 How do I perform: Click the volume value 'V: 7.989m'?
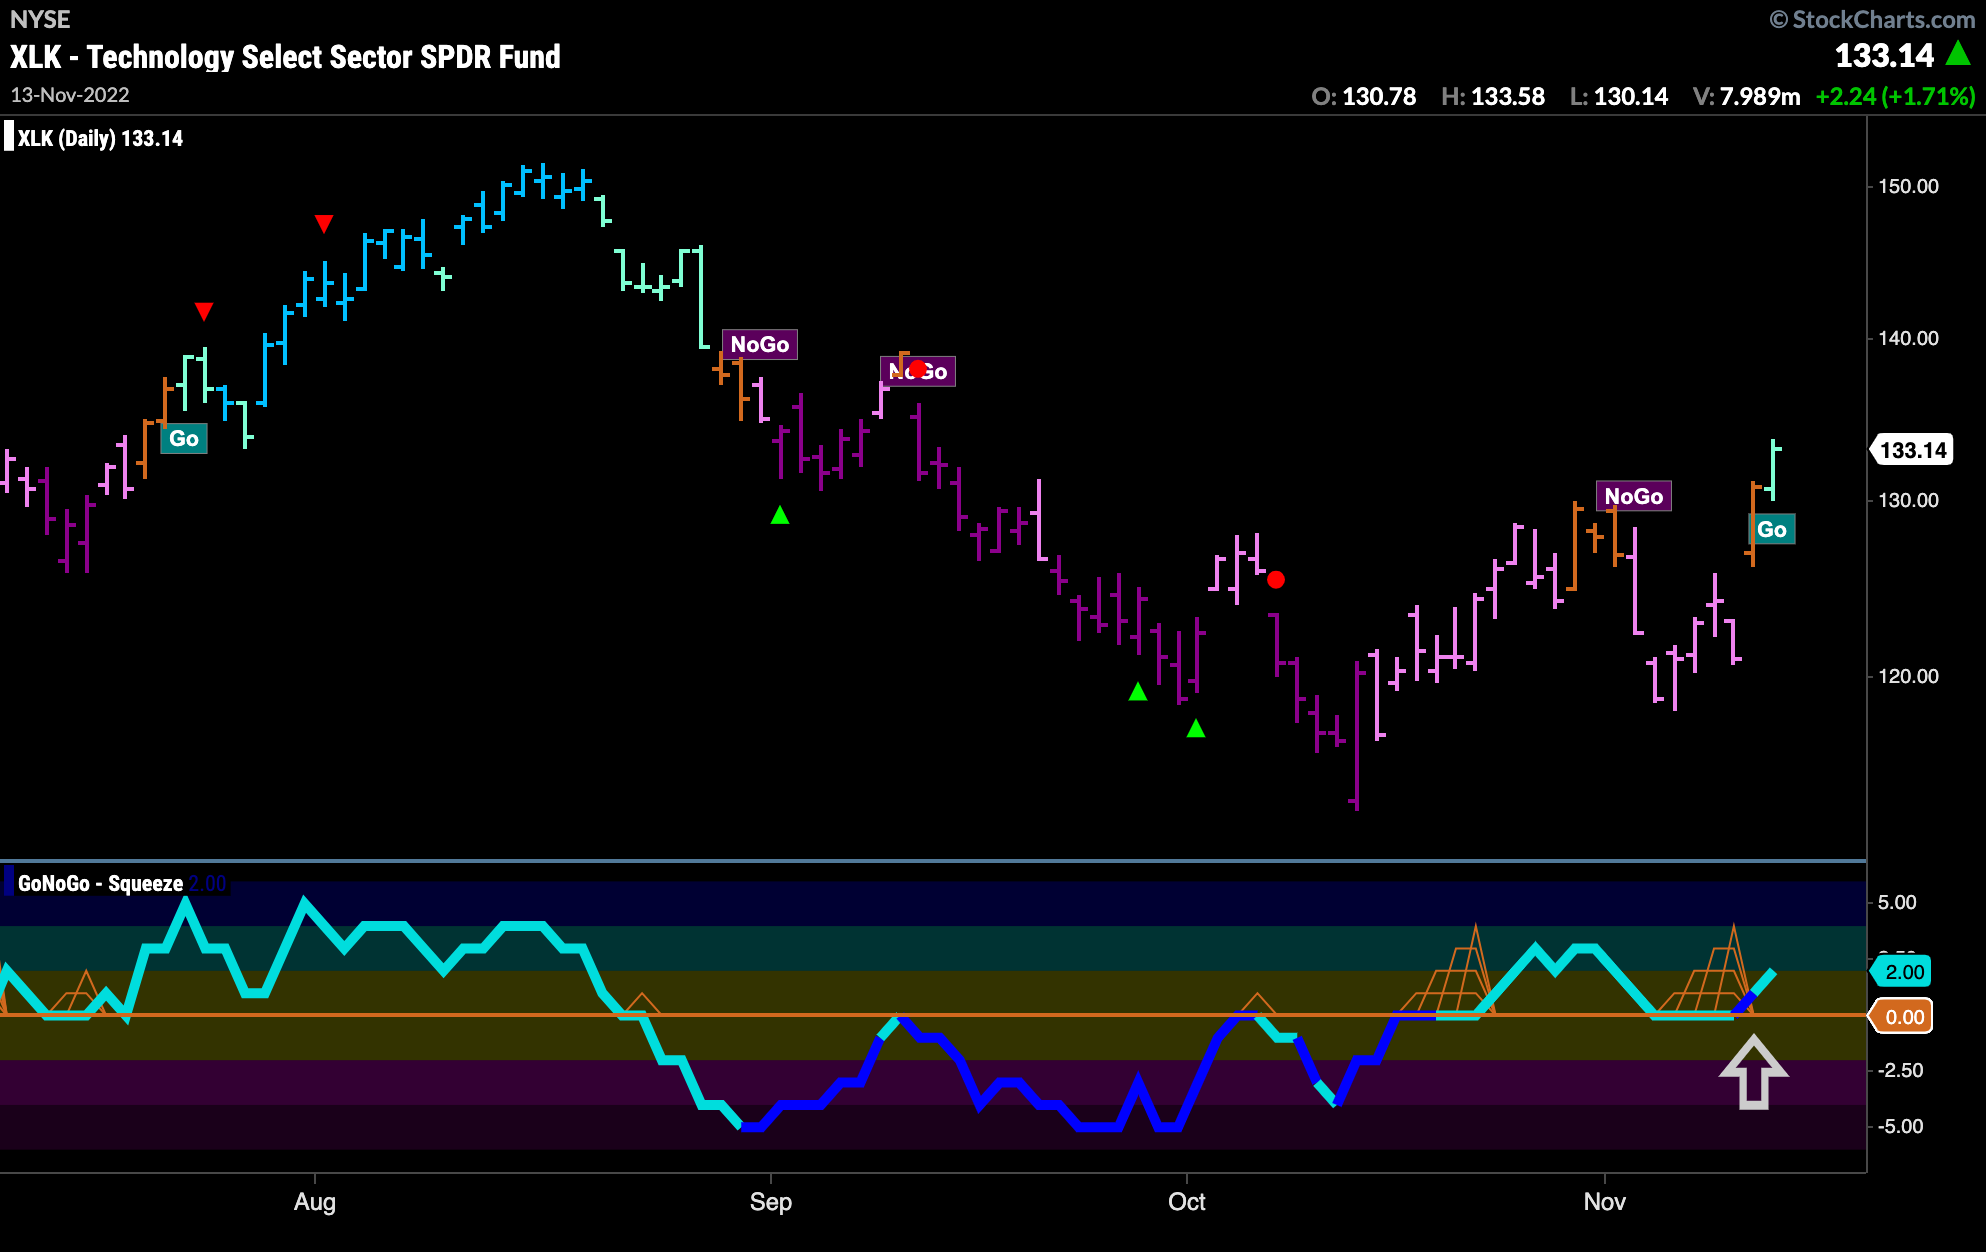click(1746, 97)
